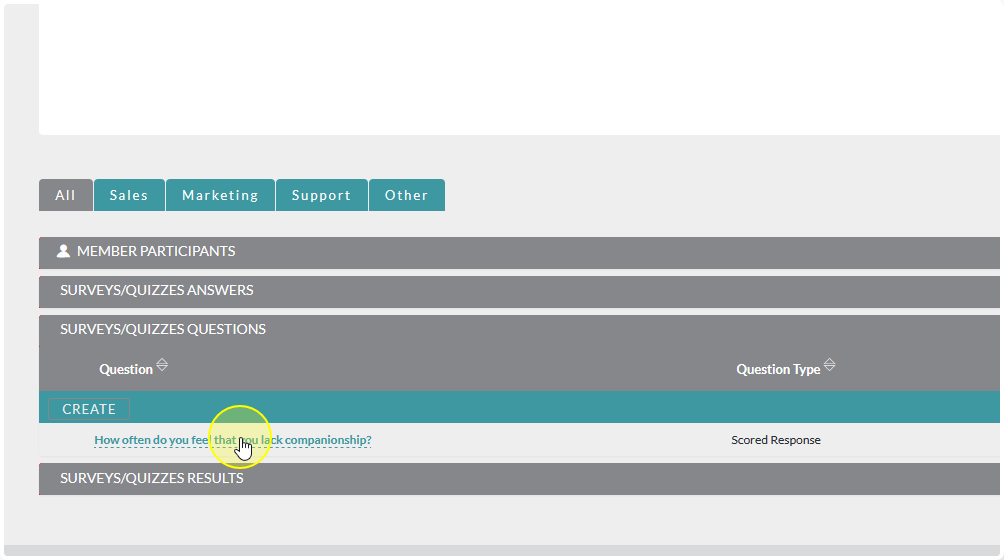
Task: Sort by Question Type arrows icon
Action: point(829,366)
